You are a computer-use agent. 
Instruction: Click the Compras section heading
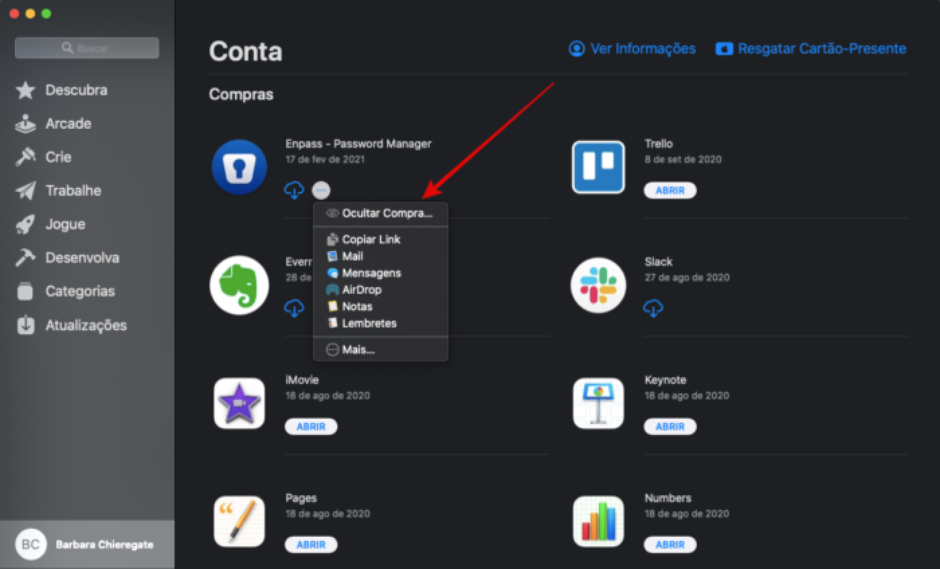click(241, 95)
